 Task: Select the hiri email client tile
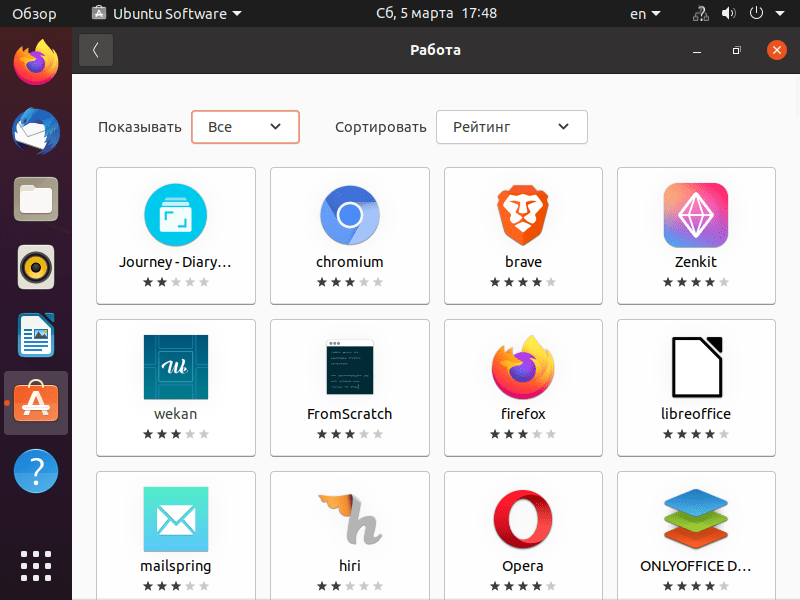(349, 535)
